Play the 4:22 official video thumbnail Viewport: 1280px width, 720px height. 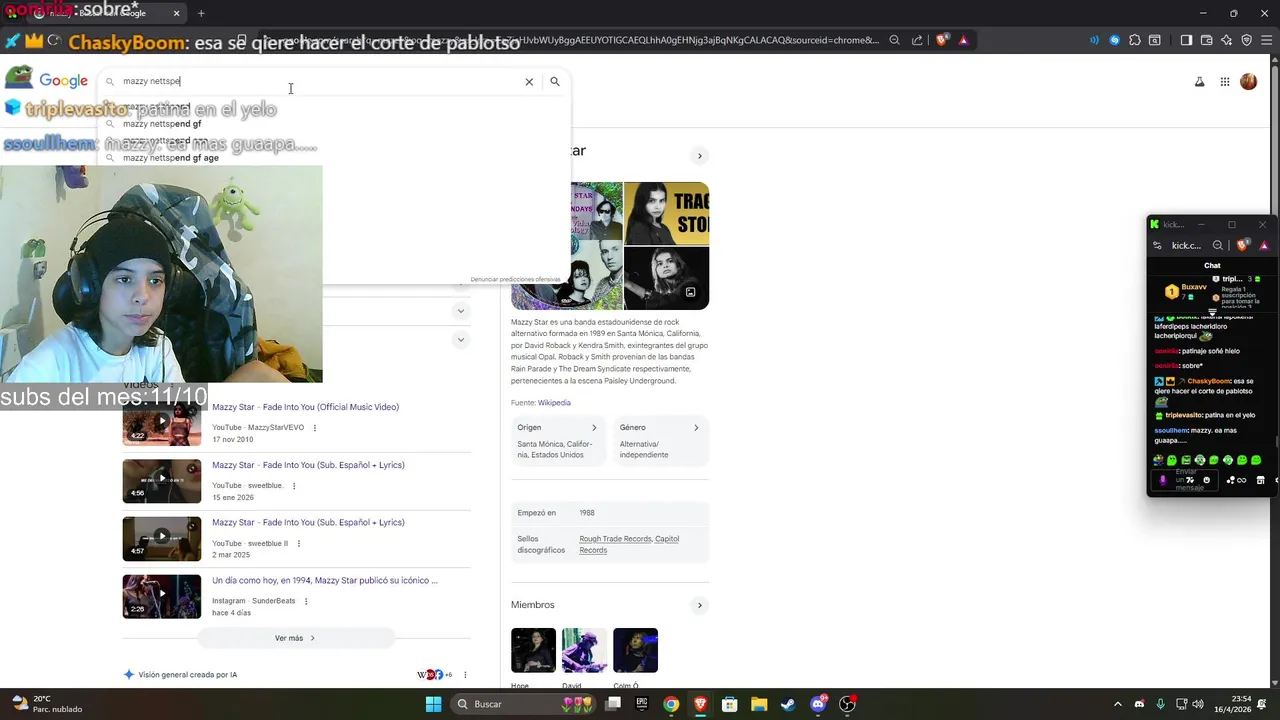coord(162,423)
